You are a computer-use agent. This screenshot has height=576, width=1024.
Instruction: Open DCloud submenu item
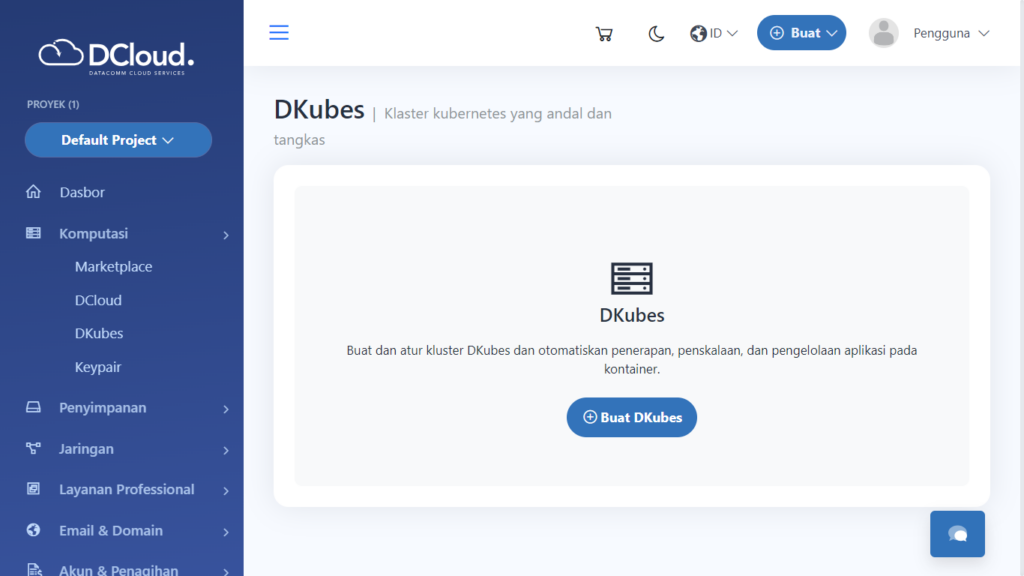pyautogui.click(x=98, y=300)
